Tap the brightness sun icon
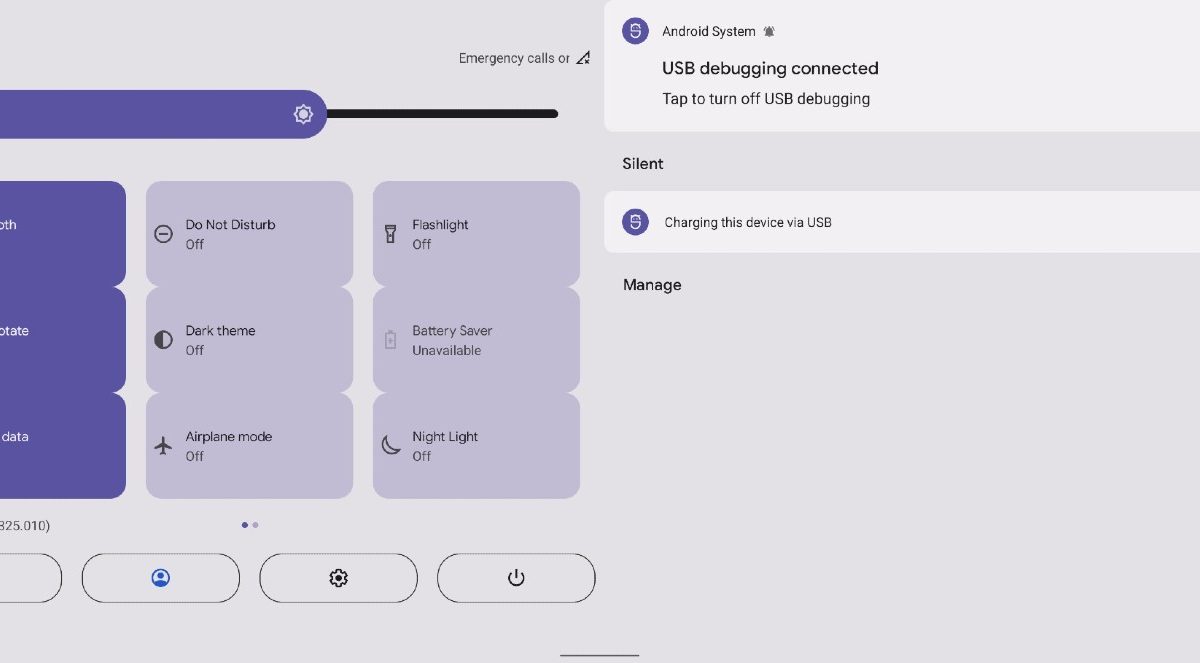This screenshot has height=663, width=1200. pos(303,114)
